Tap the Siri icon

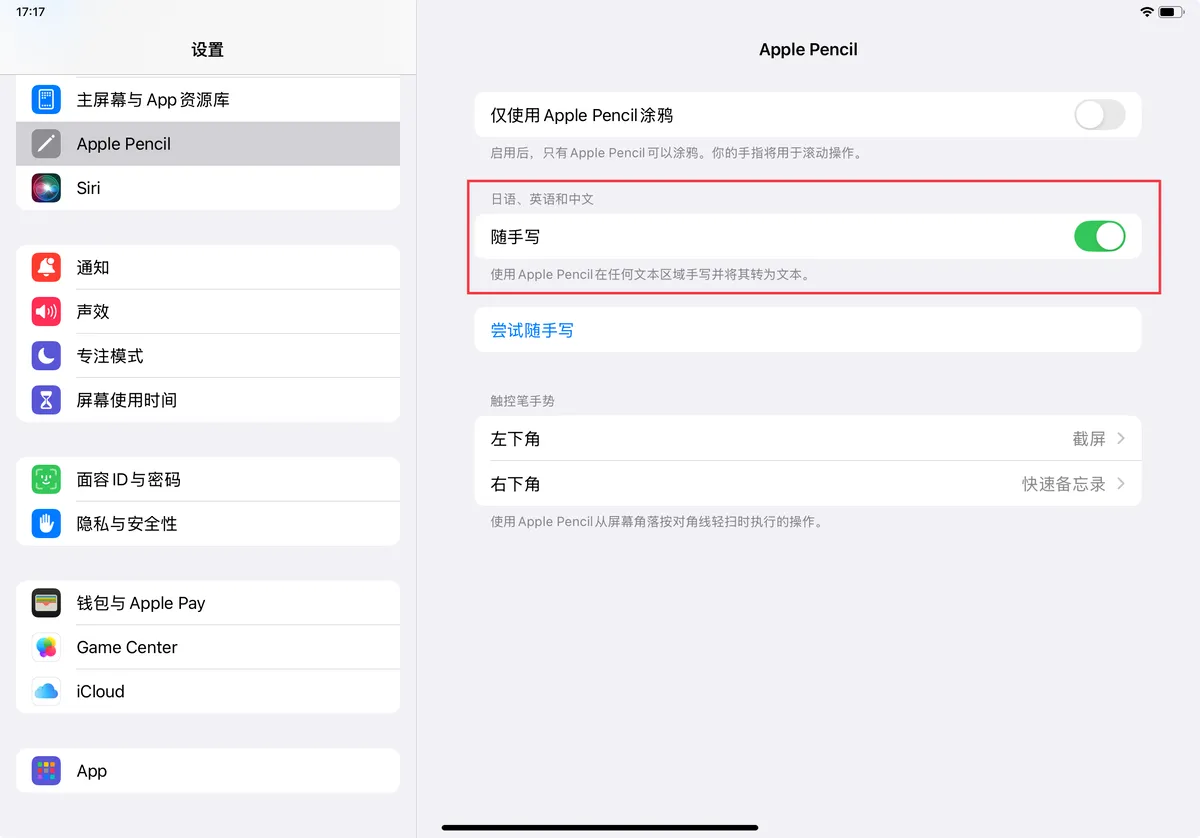46,187
